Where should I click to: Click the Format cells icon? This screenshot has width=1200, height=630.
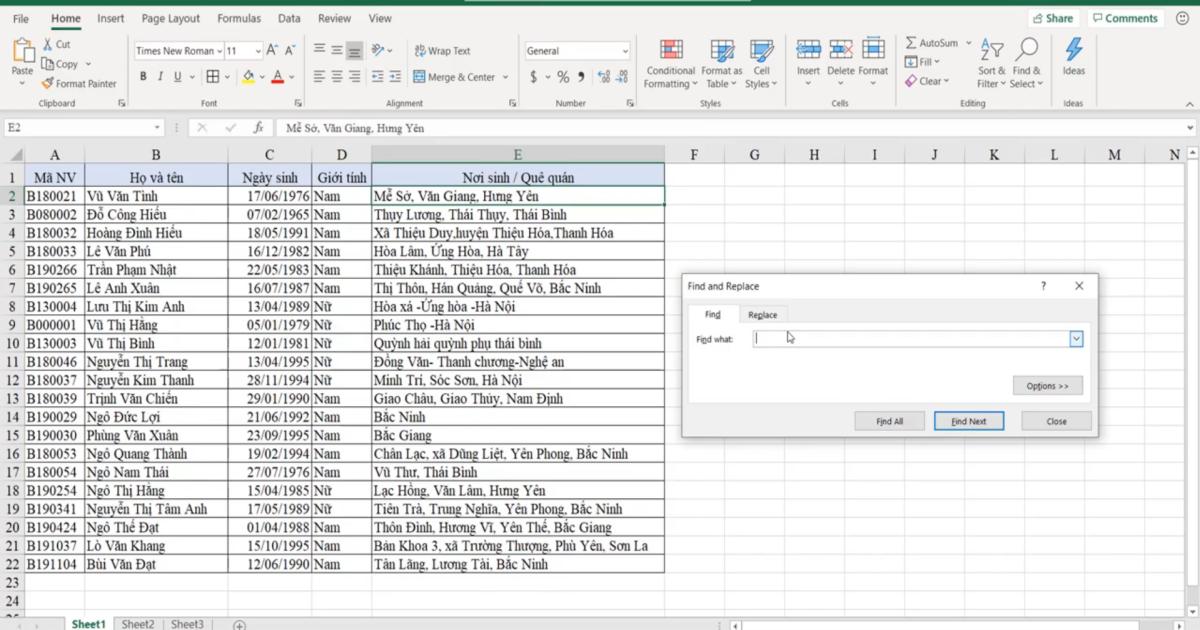coord(873,50)
